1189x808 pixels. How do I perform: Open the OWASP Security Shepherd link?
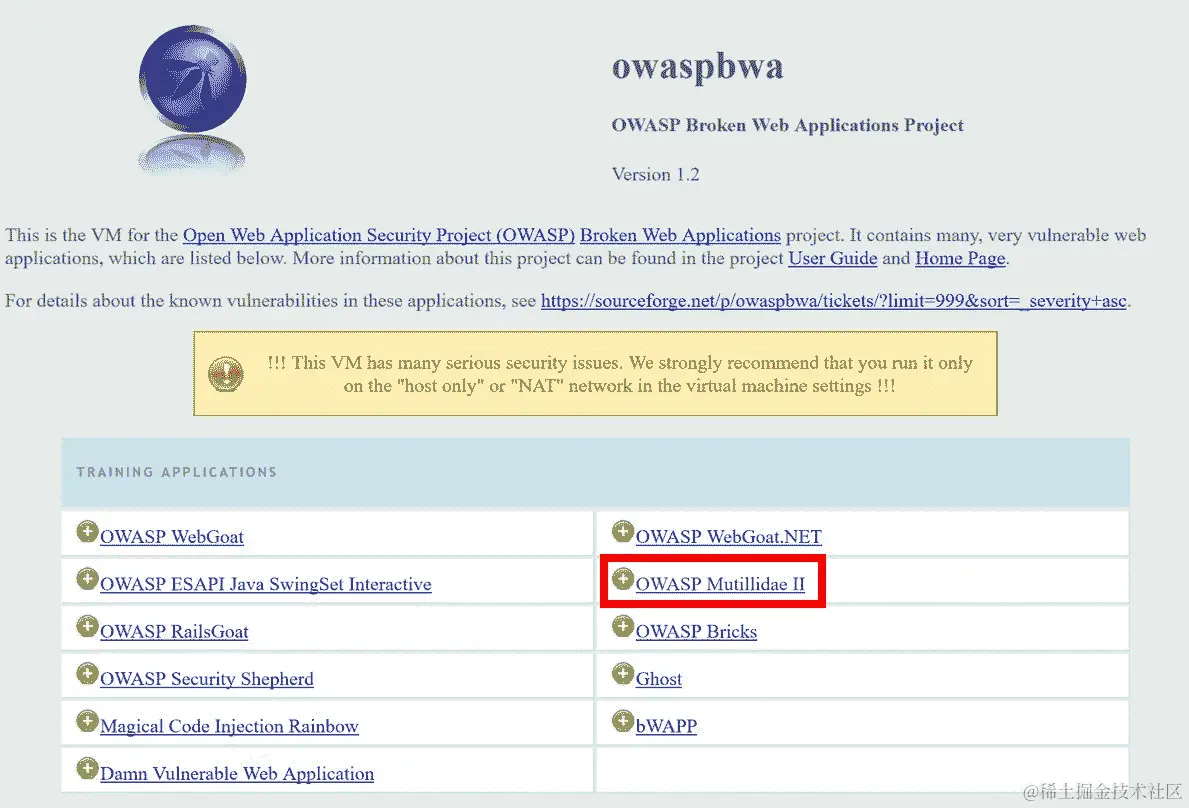[x=207, y=679]
